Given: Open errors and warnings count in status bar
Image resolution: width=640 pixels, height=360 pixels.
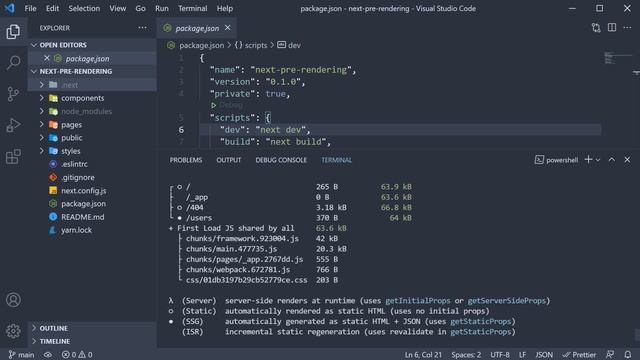Looking at the screenshot, I should click(77, 355).
